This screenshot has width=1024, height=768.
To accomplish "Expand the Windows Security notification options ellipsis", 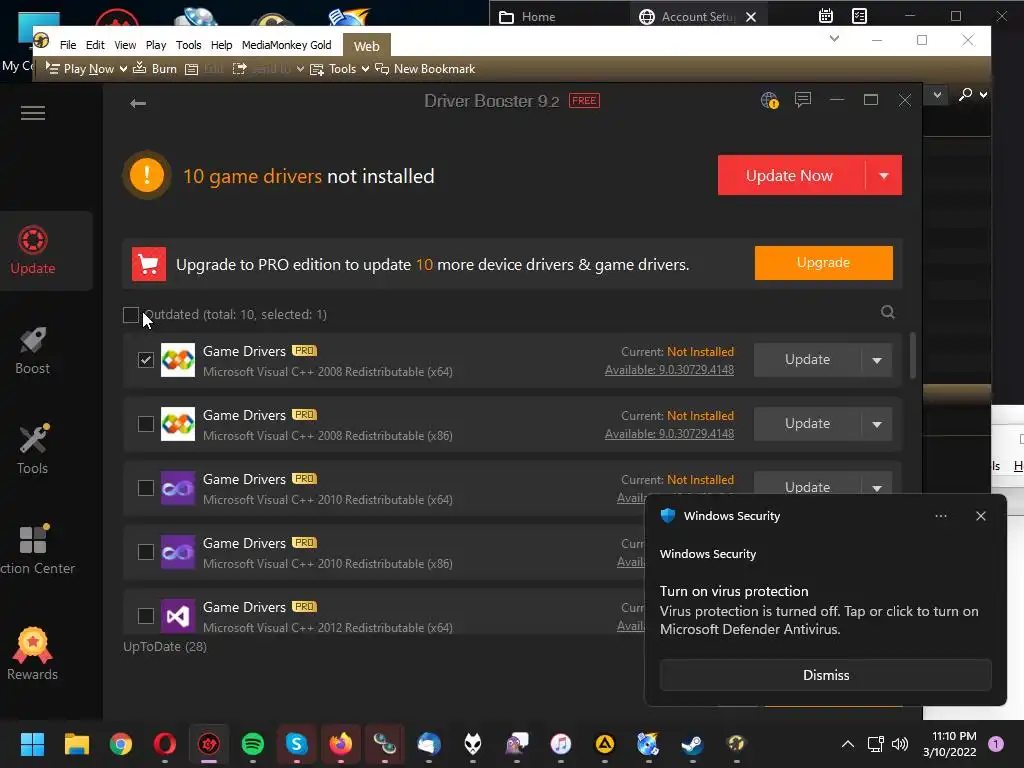I will click(940, 516).
